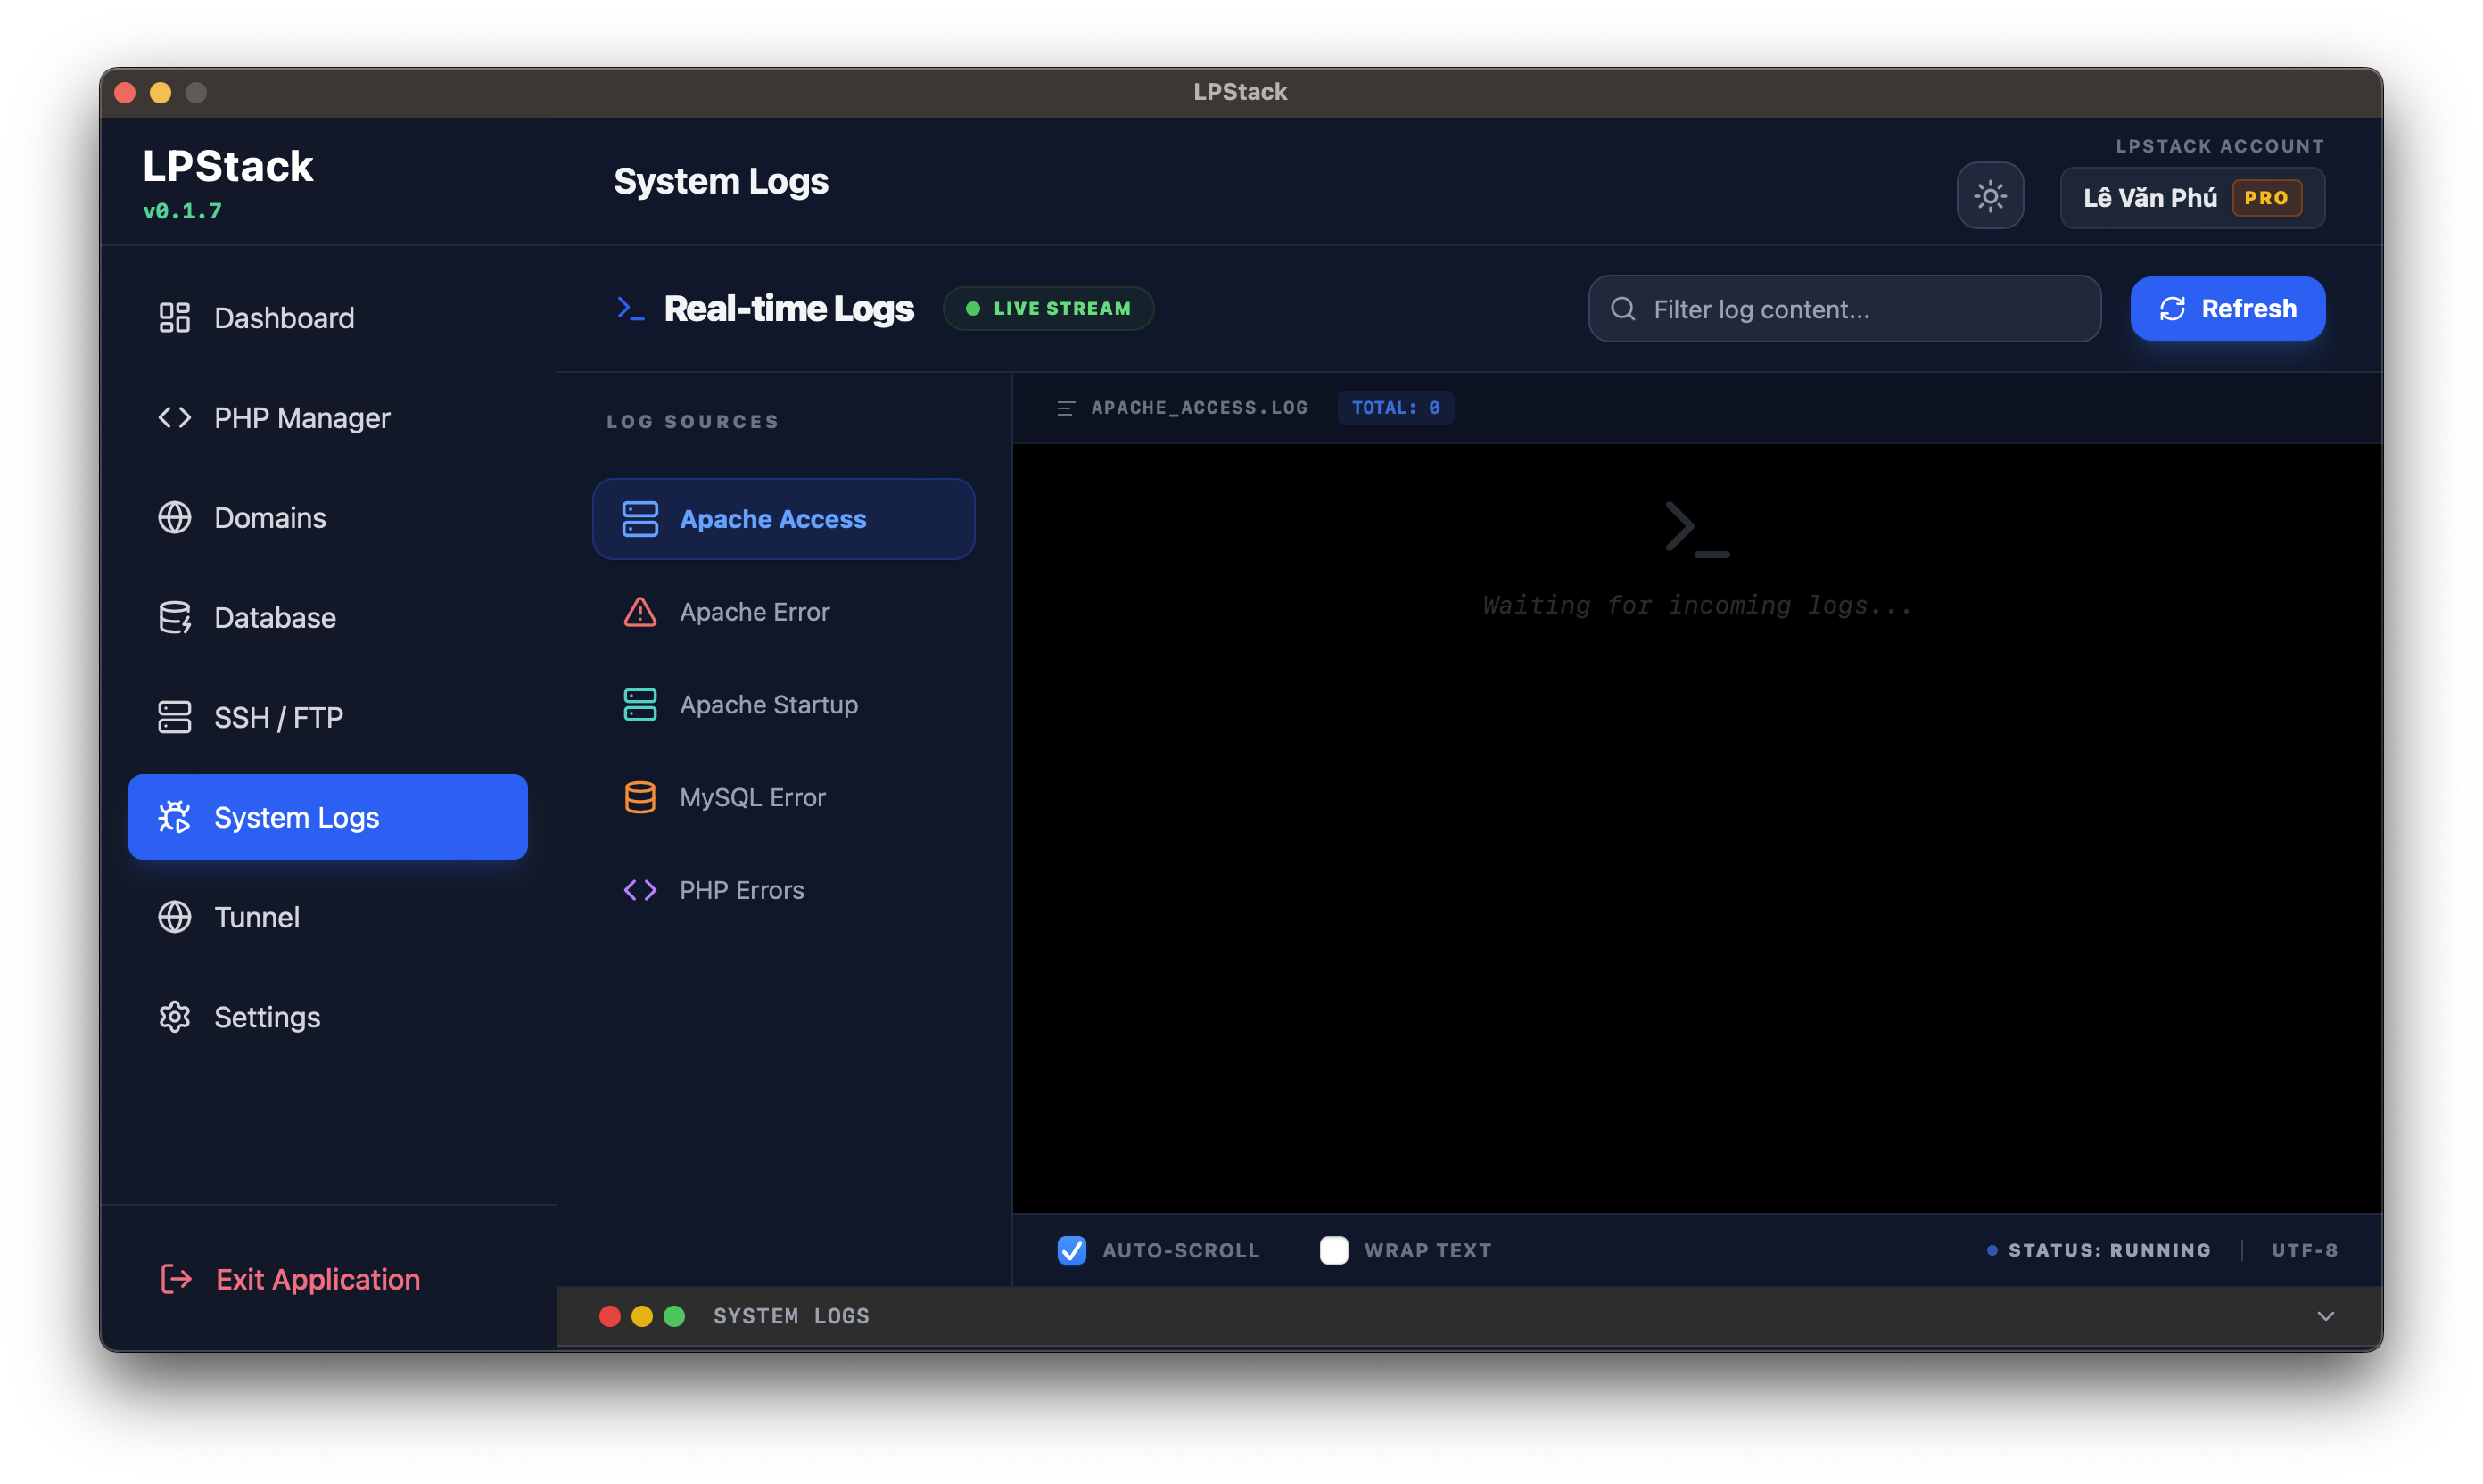Open the Domains section

[268, 517]
